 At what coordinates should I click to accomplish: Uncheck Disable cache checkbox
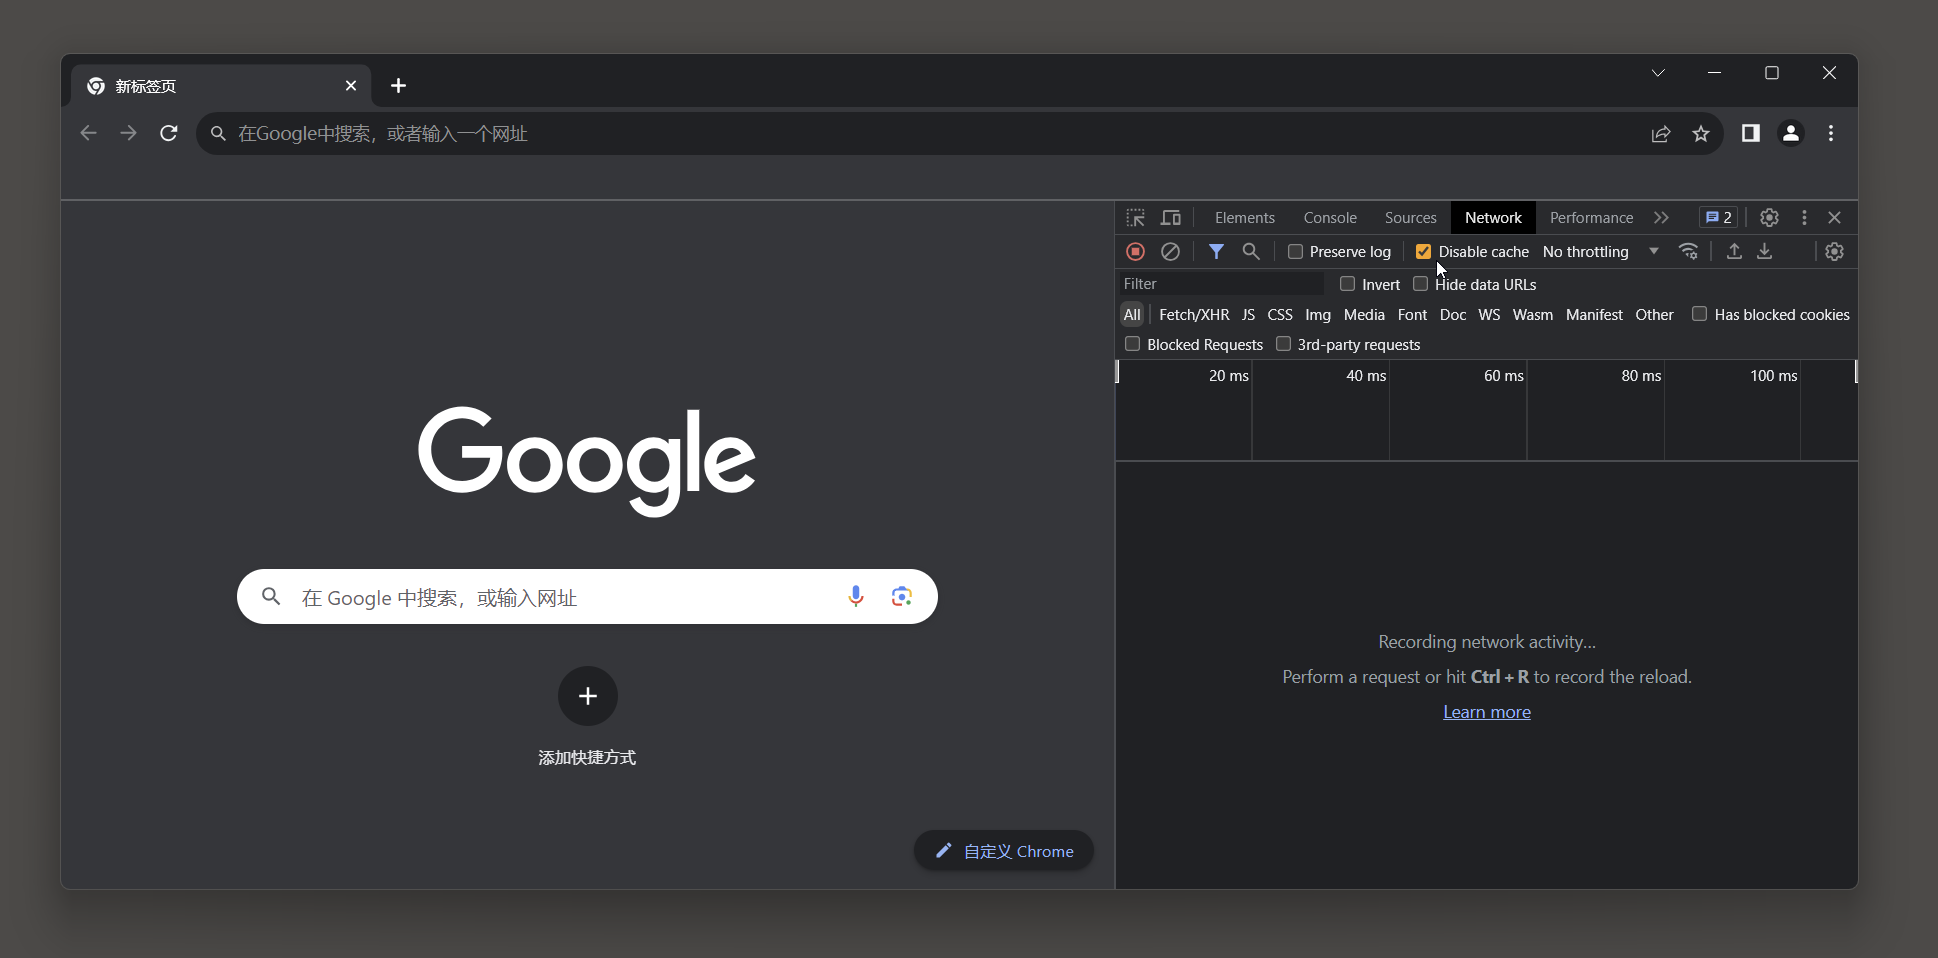(1423, 251)
